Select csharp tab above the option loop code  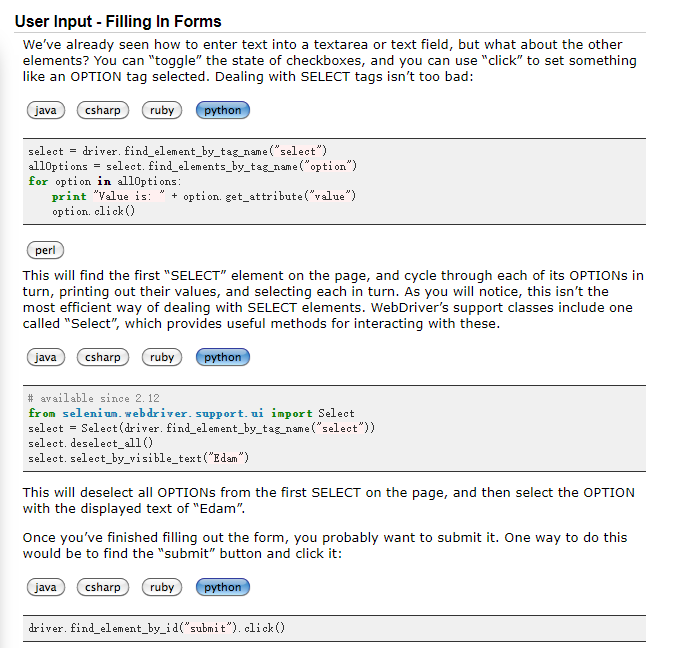[103, 110]
